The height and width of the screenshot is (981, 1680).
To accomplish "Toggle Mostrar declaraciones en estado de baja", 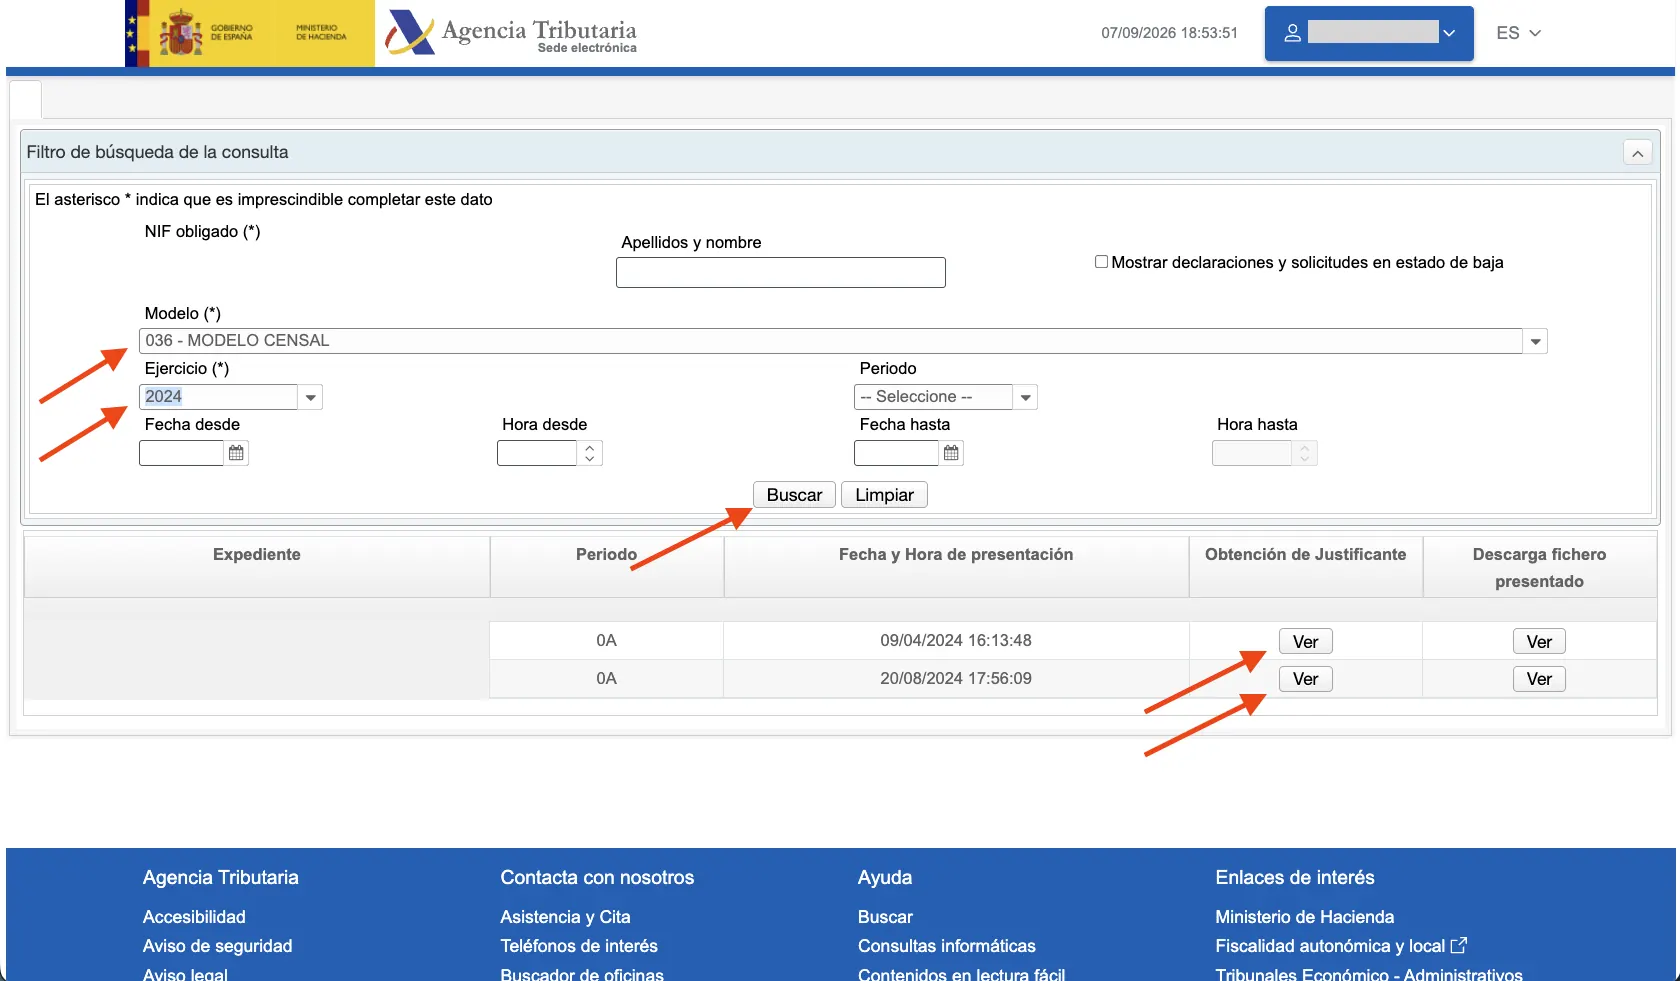I will [1101, 262].
